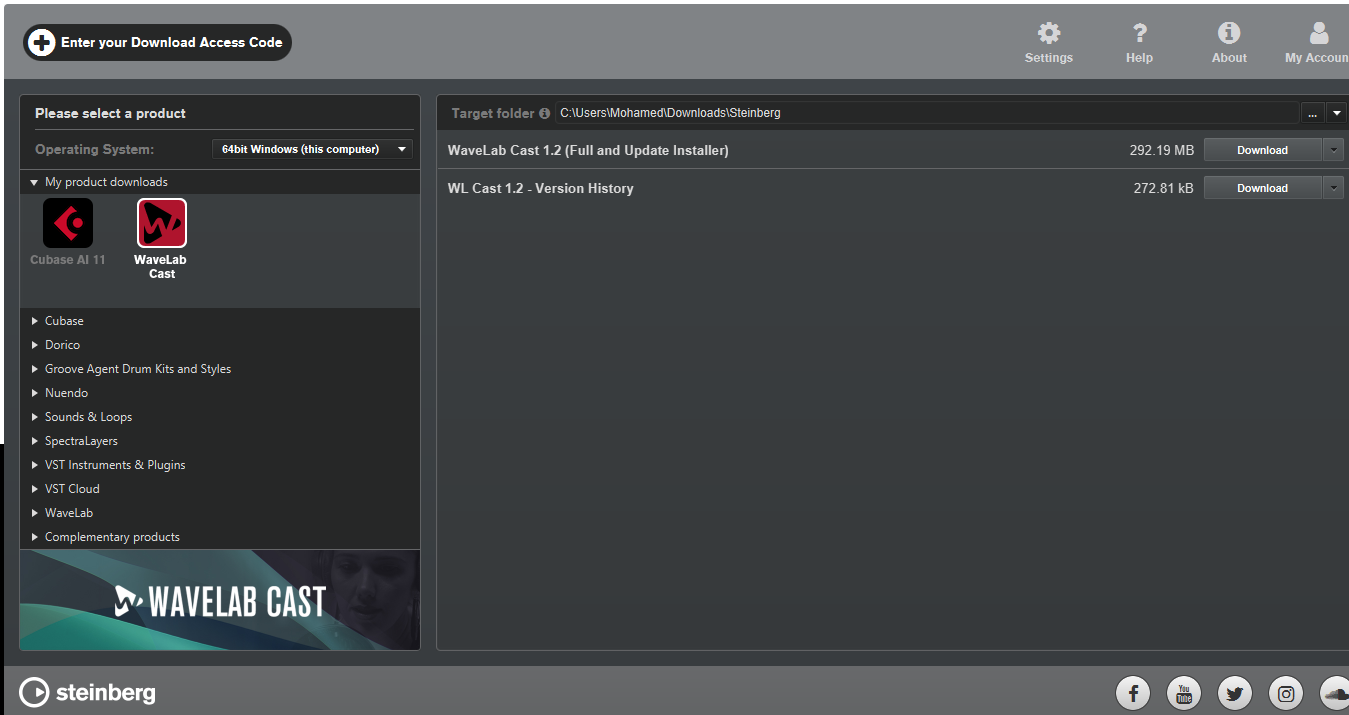Open the Settings gear icon
Viewport: 1349px width, 715px height.
click(x=1049, y=33)
